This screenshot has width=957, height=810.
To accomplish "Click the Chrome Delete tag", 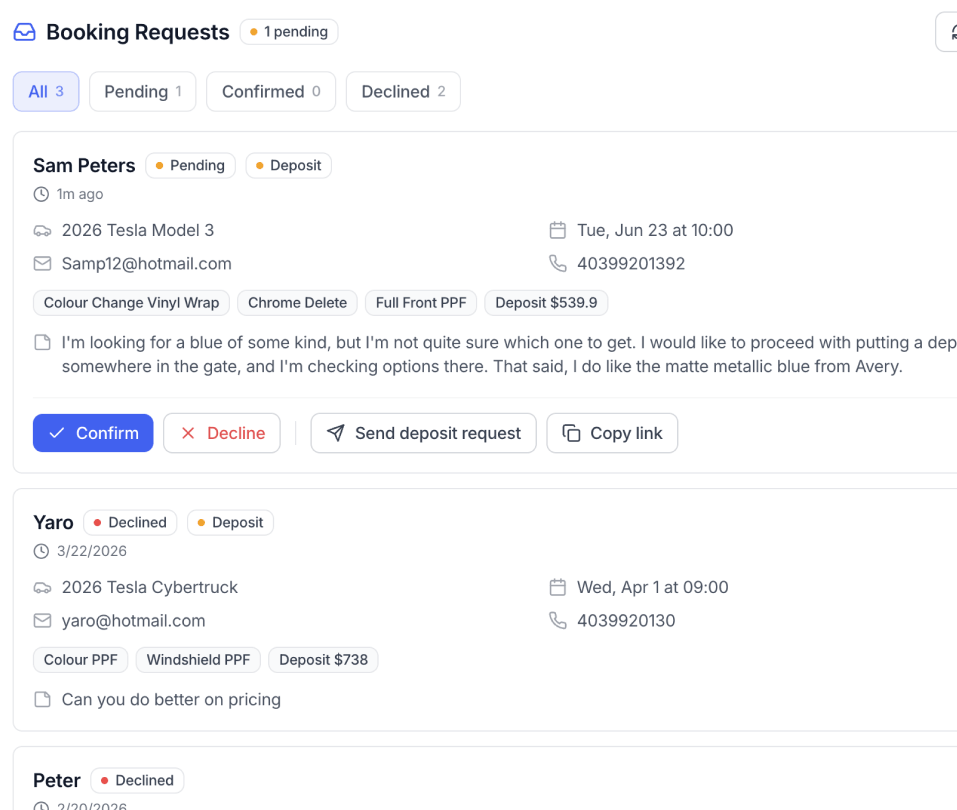I will click(297, 303).
